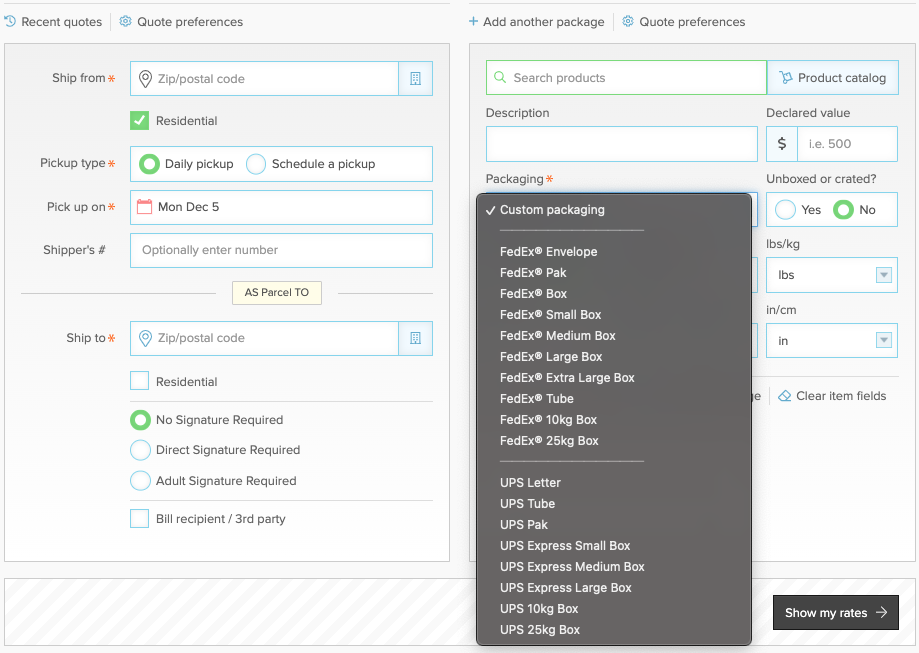The height and width of the screenshot is (653, 919).
Task: Click the Recent quotes clock icon
Action: [10, 21]
